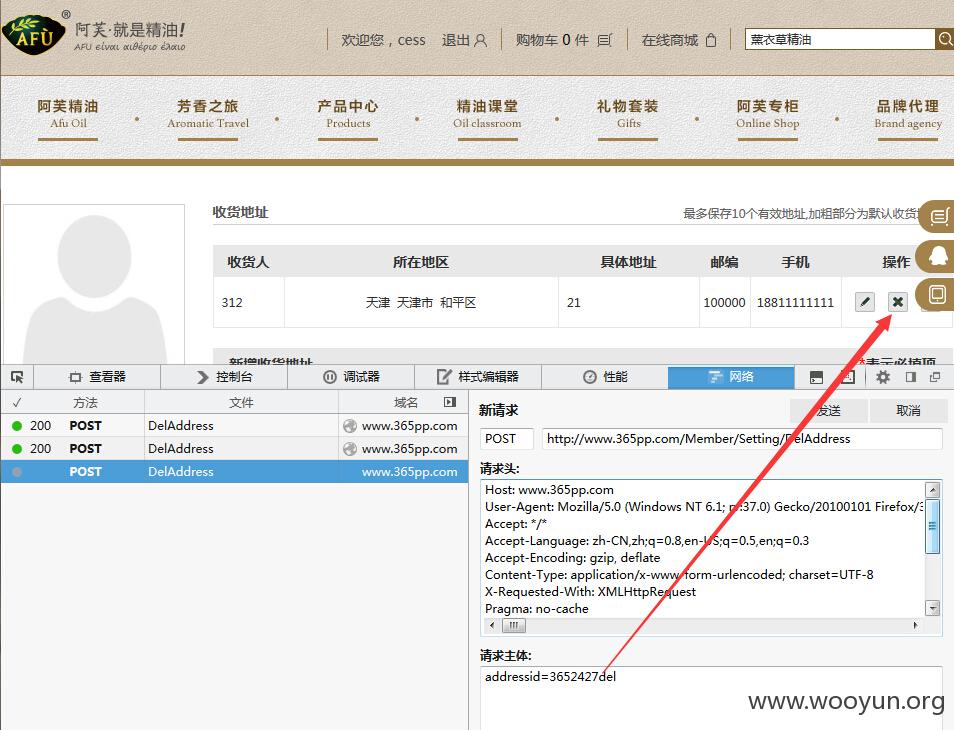Open the 精油课堂 Oil classroom menu
The height and width of the screenshot is (730, 954).
tap(487, 116)
